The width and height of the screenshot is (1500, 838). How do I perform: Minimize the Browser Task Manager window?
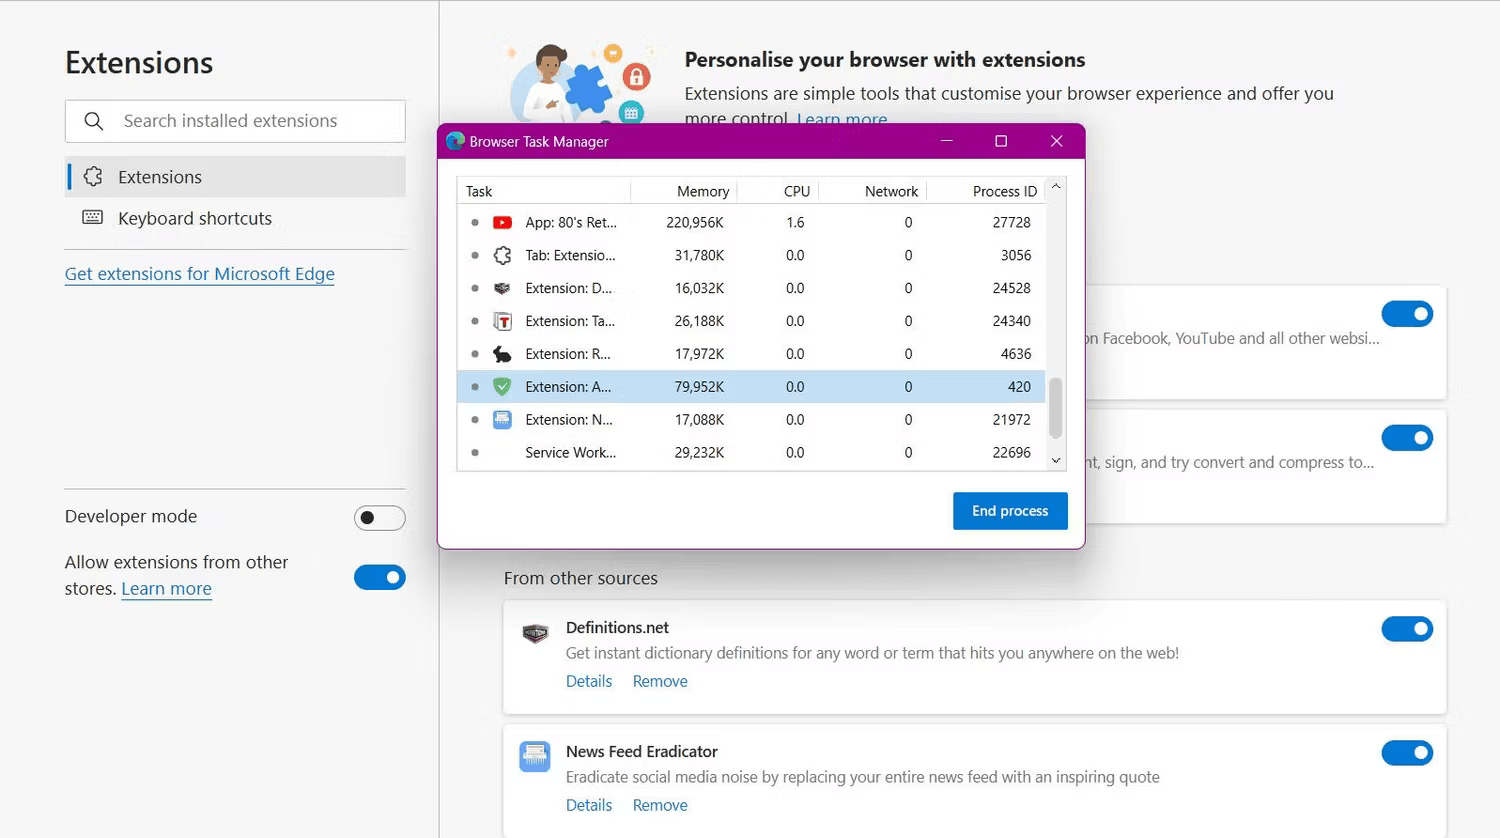[x=947, y=141]
